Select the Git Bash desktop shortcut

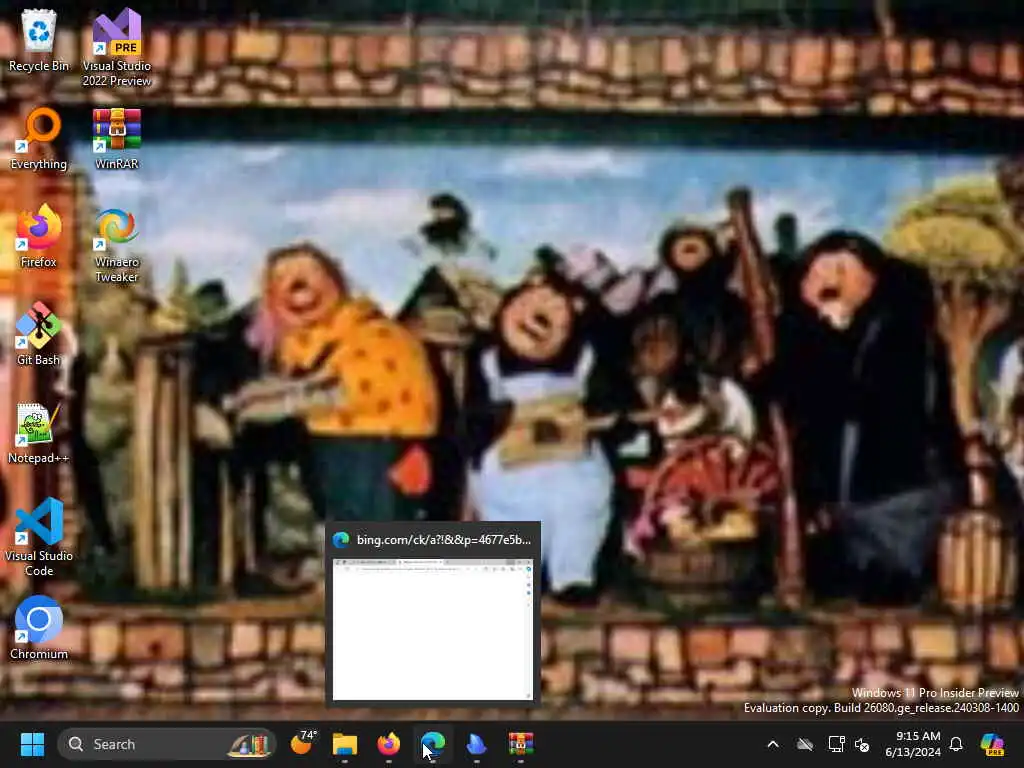tap(39, 334)
